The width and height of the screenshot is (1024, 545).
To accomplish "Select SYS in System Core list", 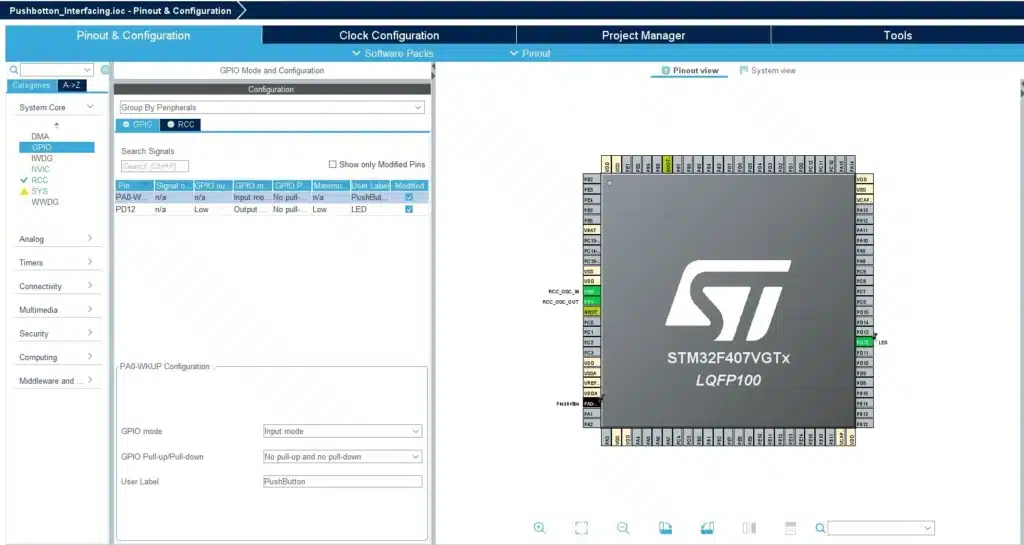I will point(39,191).
